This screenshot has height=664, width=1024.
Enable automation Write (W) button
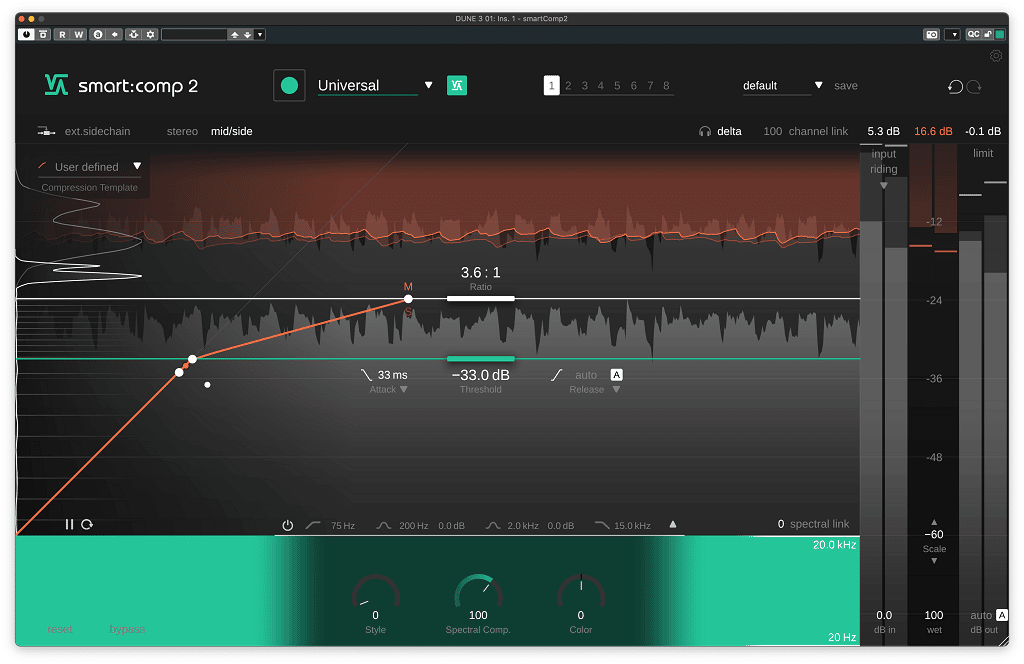point(78,35)
